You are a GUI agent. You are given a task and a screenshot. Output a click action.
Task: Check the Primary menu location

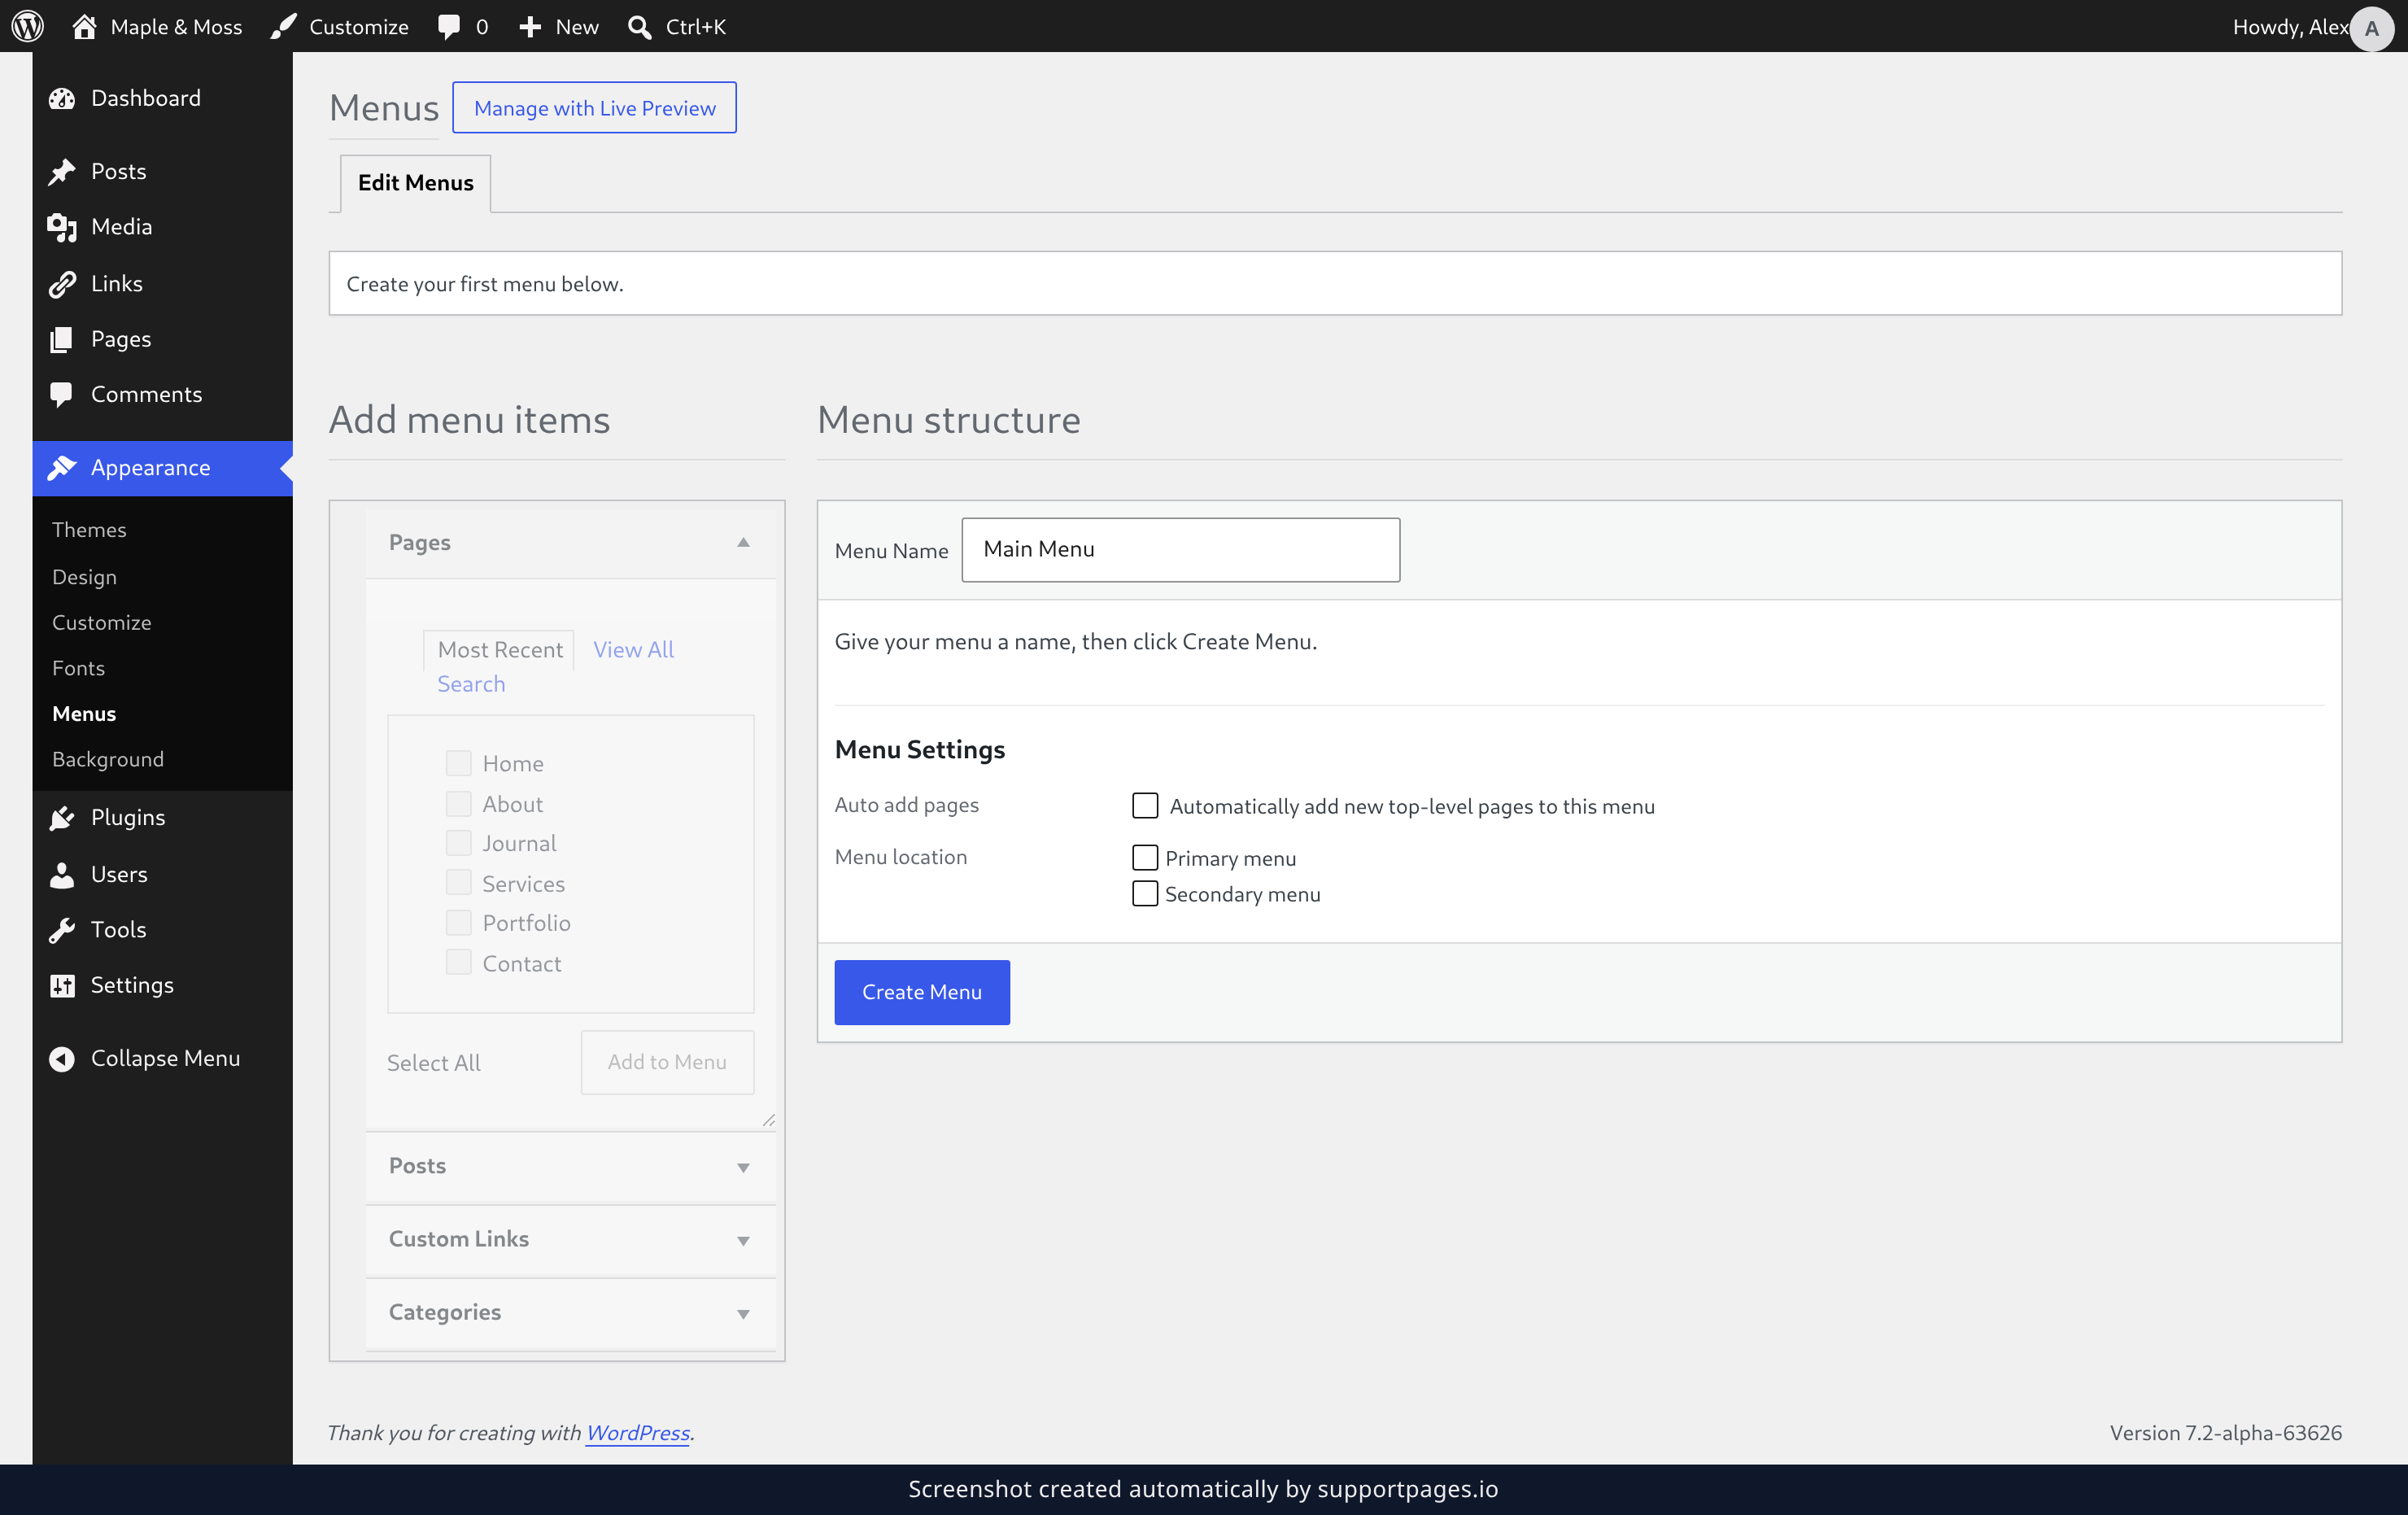click(x=1145, y=858)
